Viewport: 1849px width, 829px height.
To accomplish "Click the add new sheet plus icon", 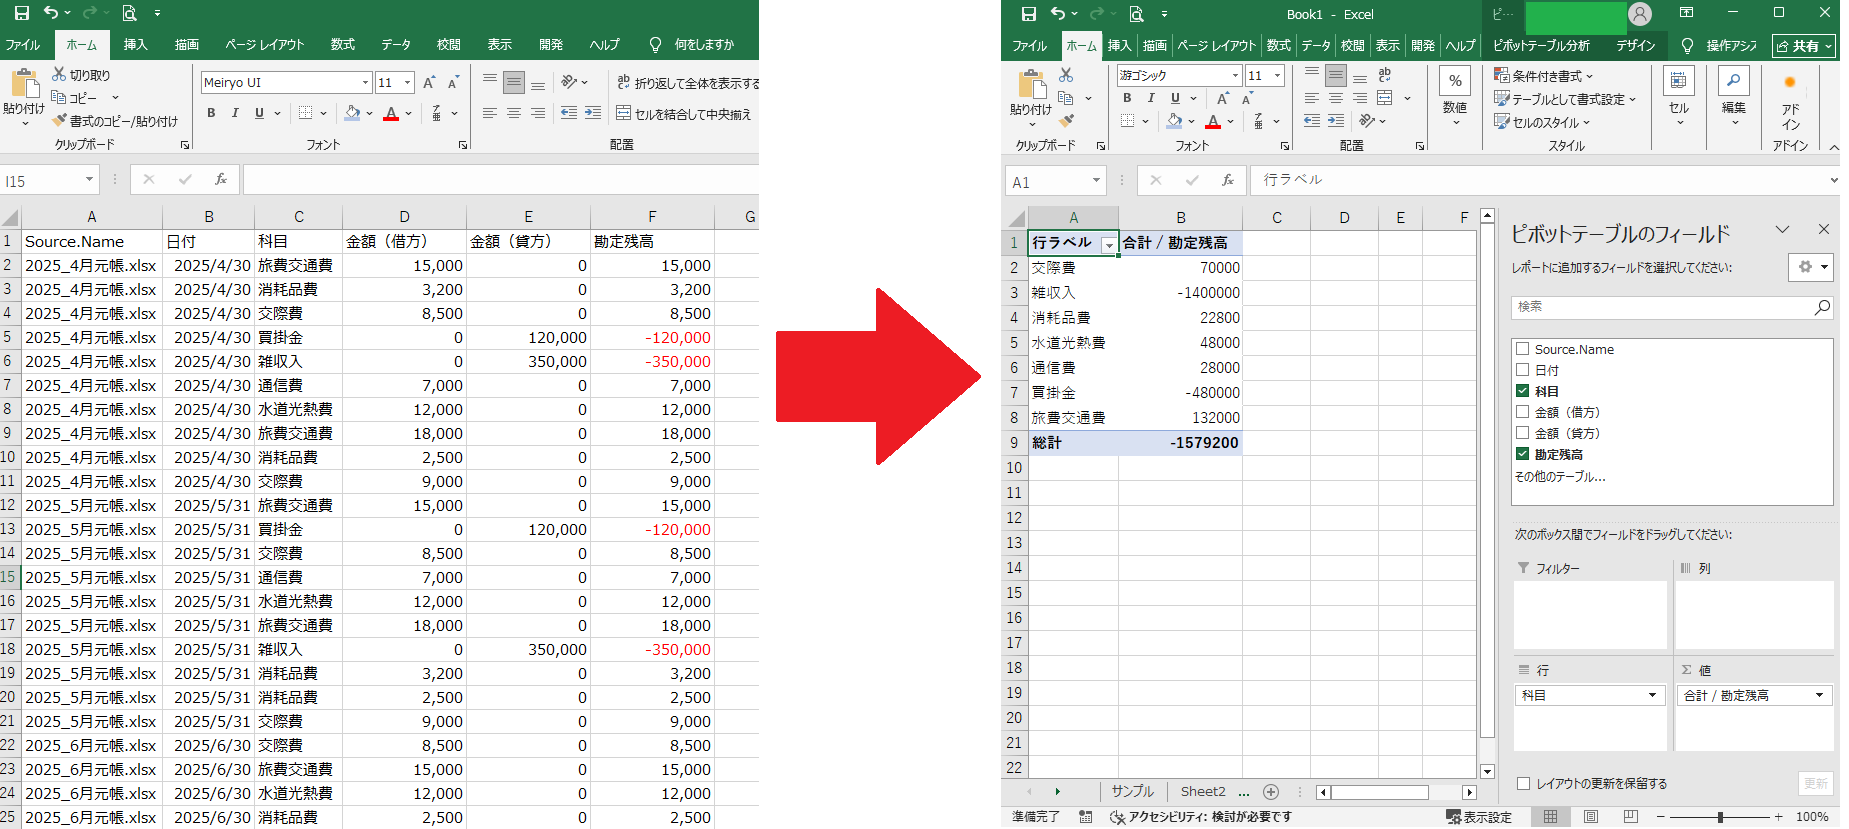I will point(1271,792).
